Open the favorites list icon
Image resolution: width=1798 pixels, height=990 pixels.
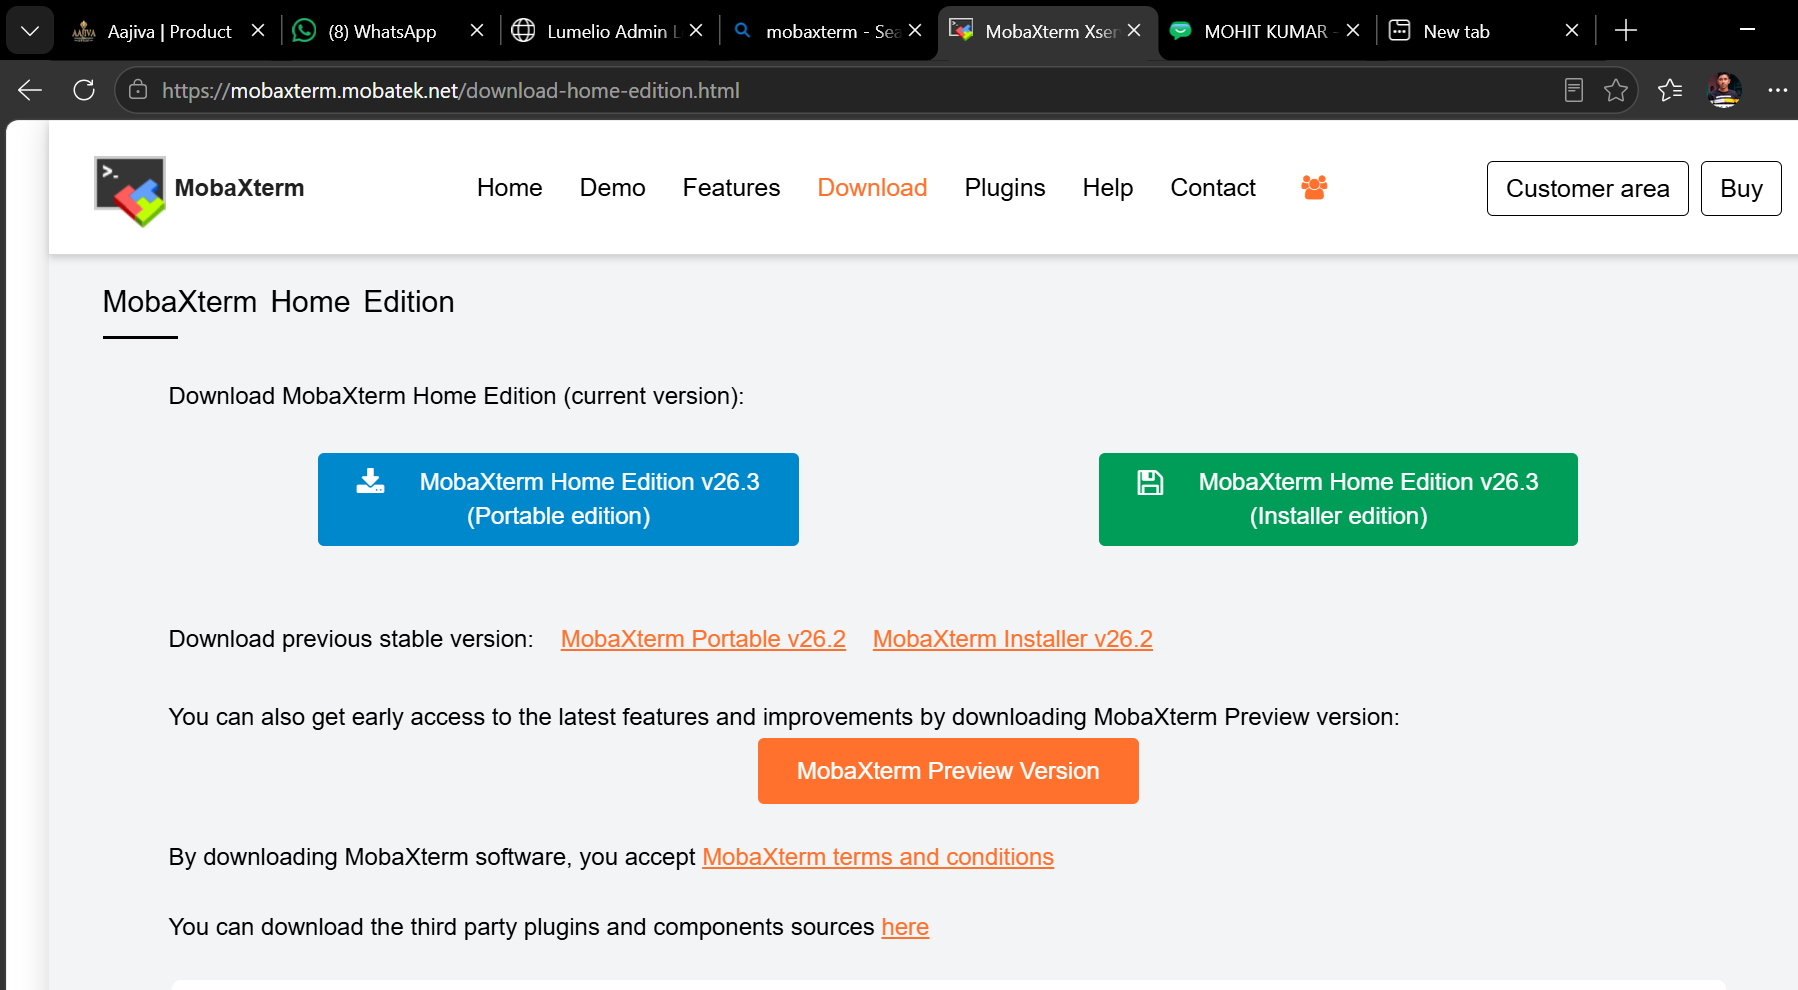coord(1670,90)
